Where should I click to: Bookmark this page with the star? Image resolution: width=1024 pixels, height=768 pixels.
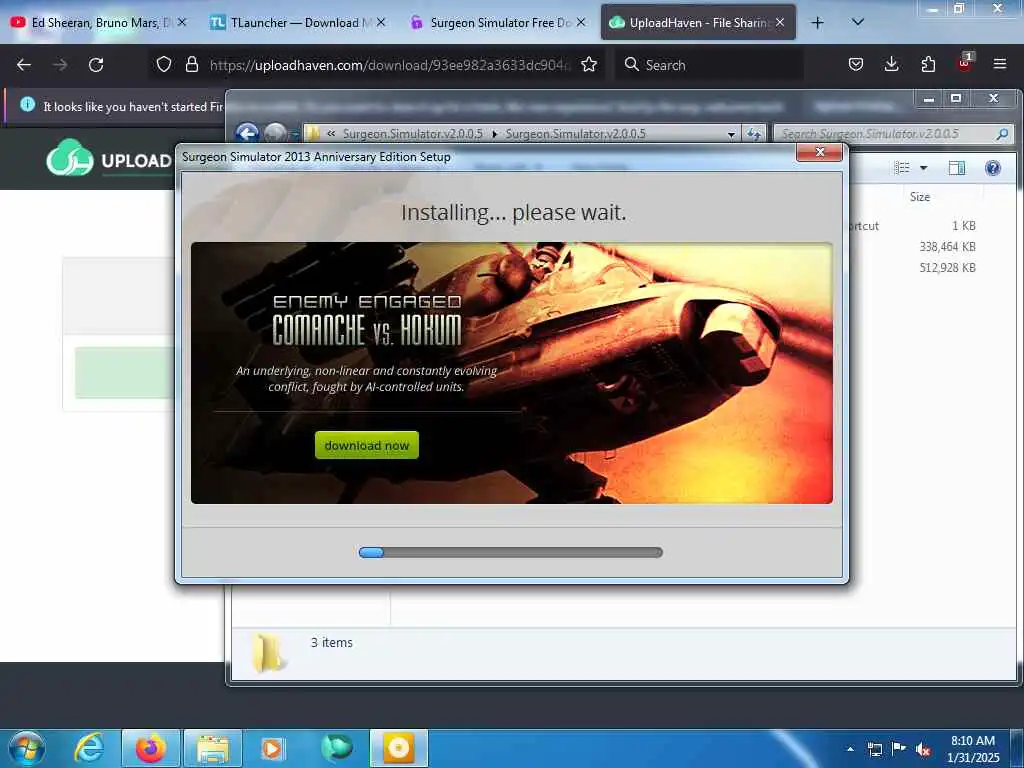pyautogui.click(x=589, y=64)
